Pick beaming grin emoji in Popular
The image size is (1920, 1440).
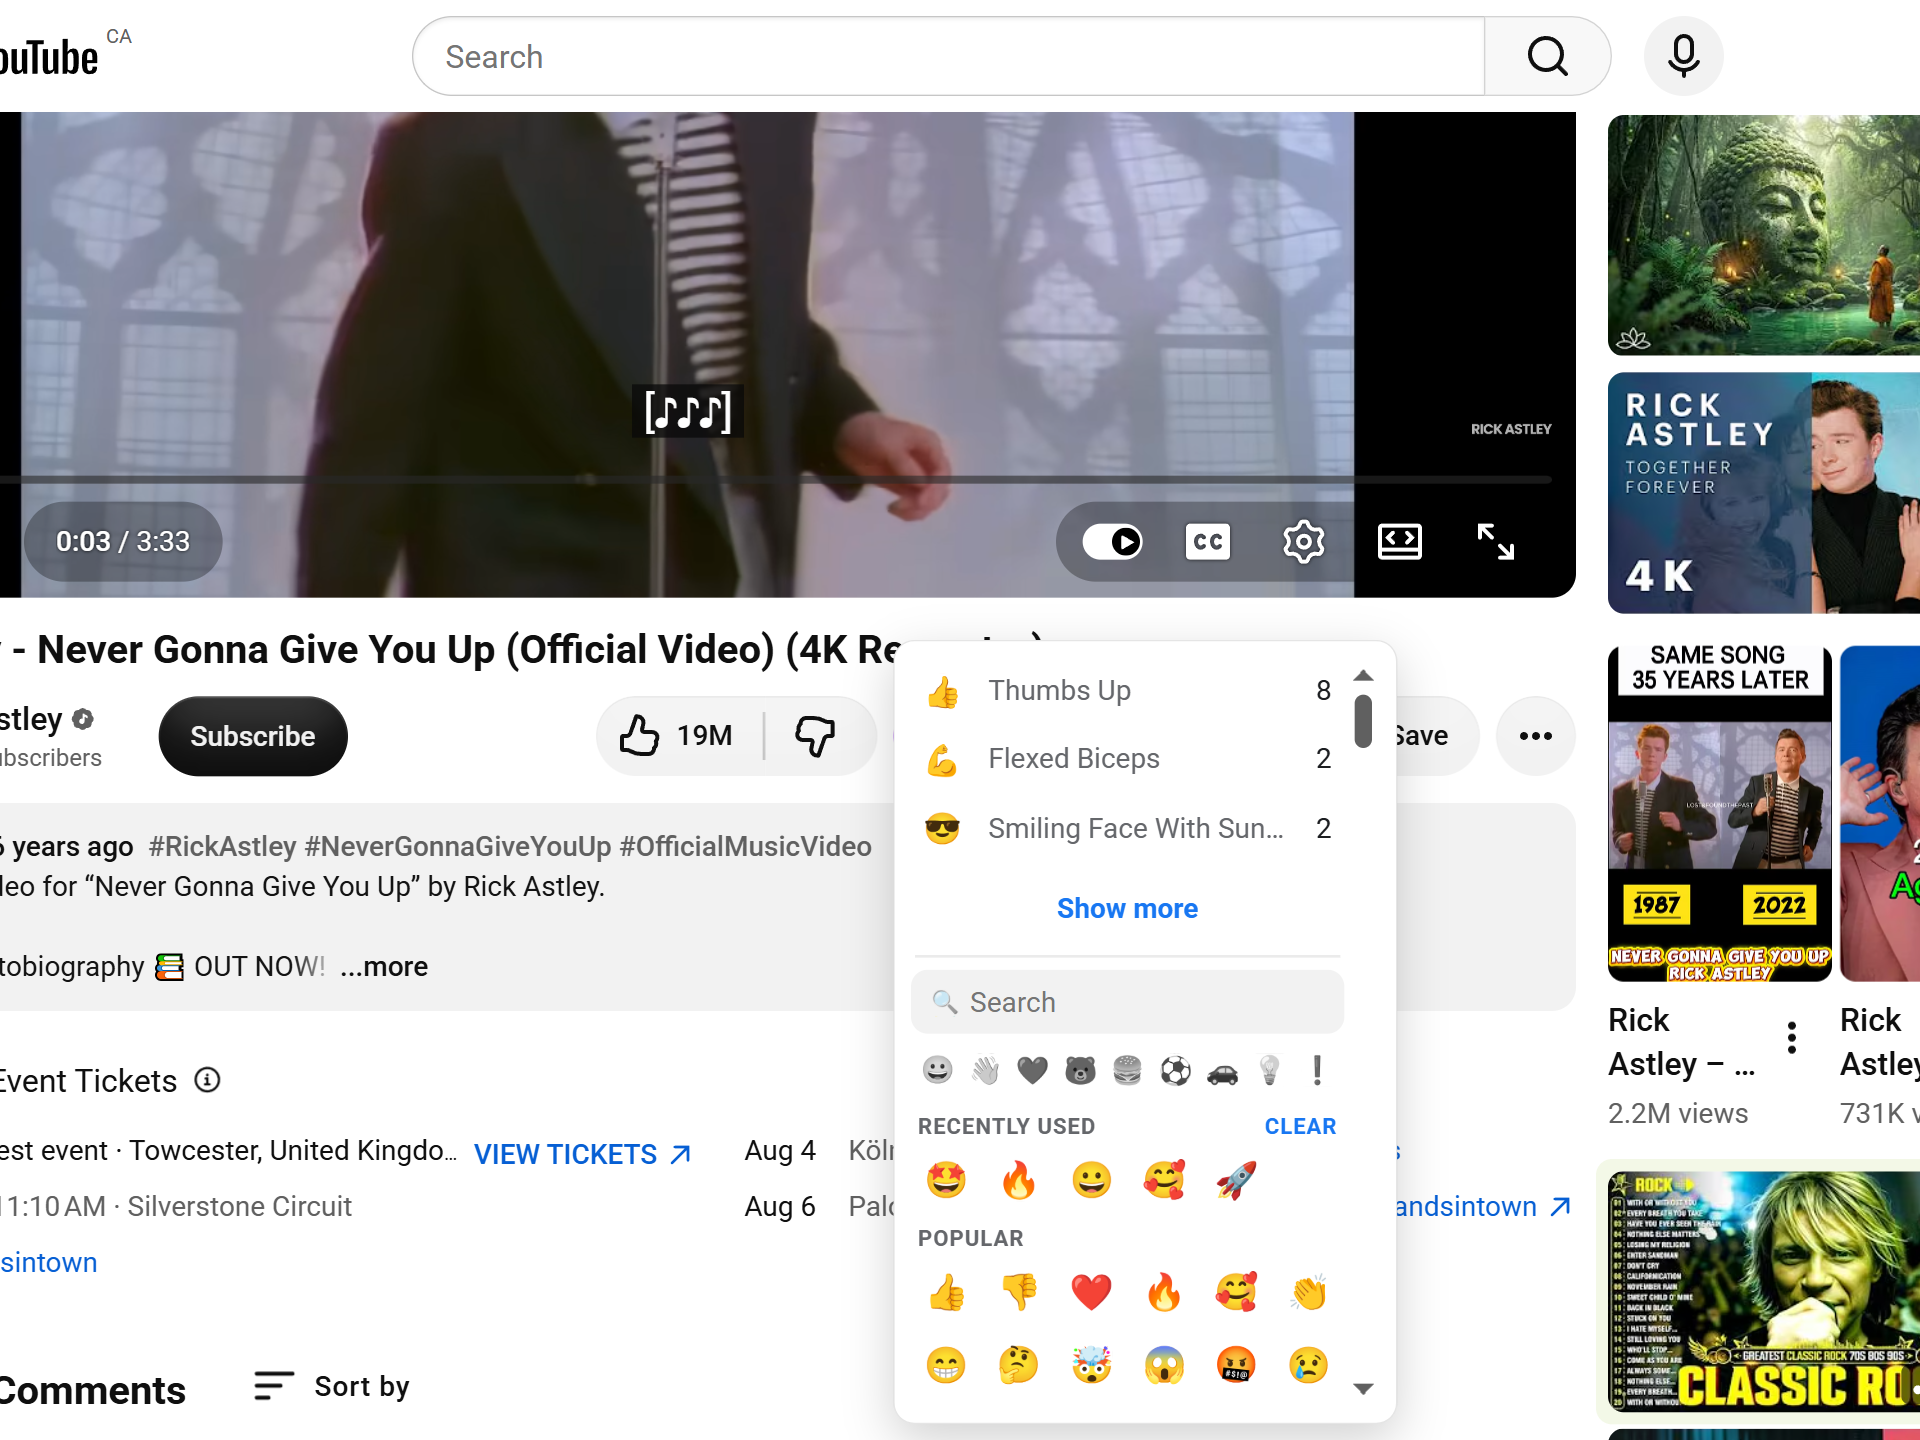pyautogui.click(x=946, y=1364)
